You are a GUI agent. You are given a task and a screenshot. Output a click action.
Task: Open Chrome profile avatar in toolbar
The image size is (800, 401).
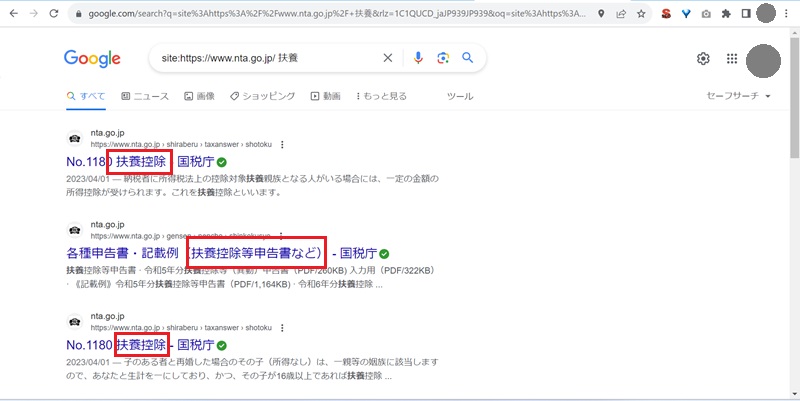(x=766, y=13)
